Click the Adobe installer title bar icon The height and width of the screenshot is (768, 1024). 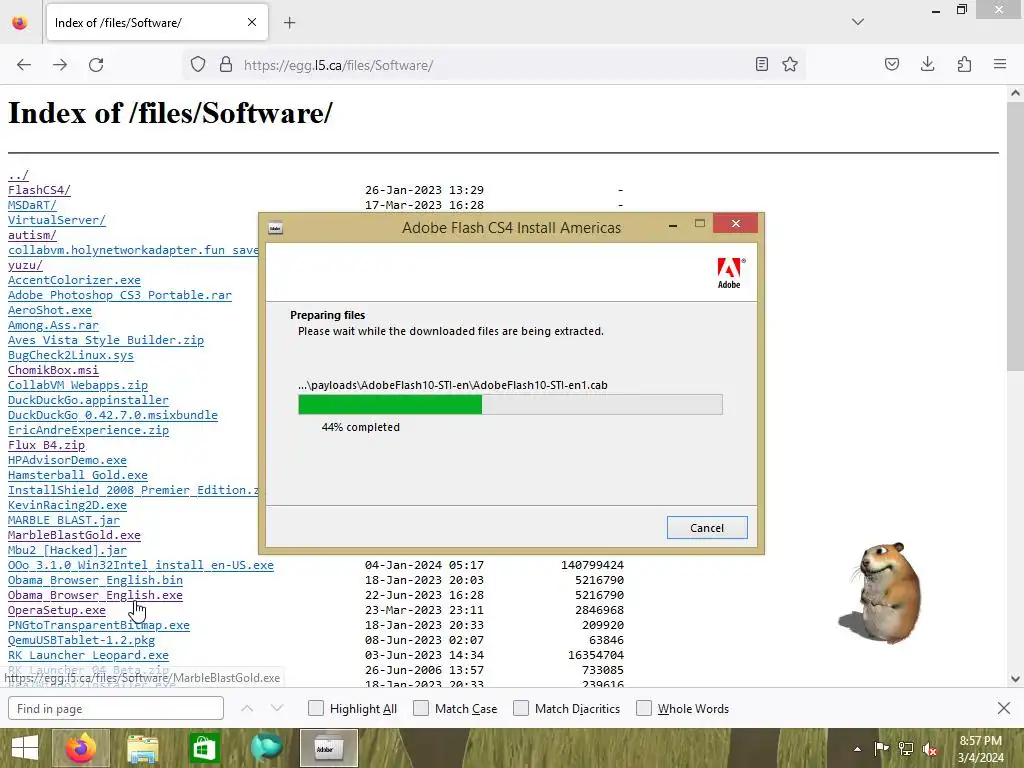click(276, 228)
